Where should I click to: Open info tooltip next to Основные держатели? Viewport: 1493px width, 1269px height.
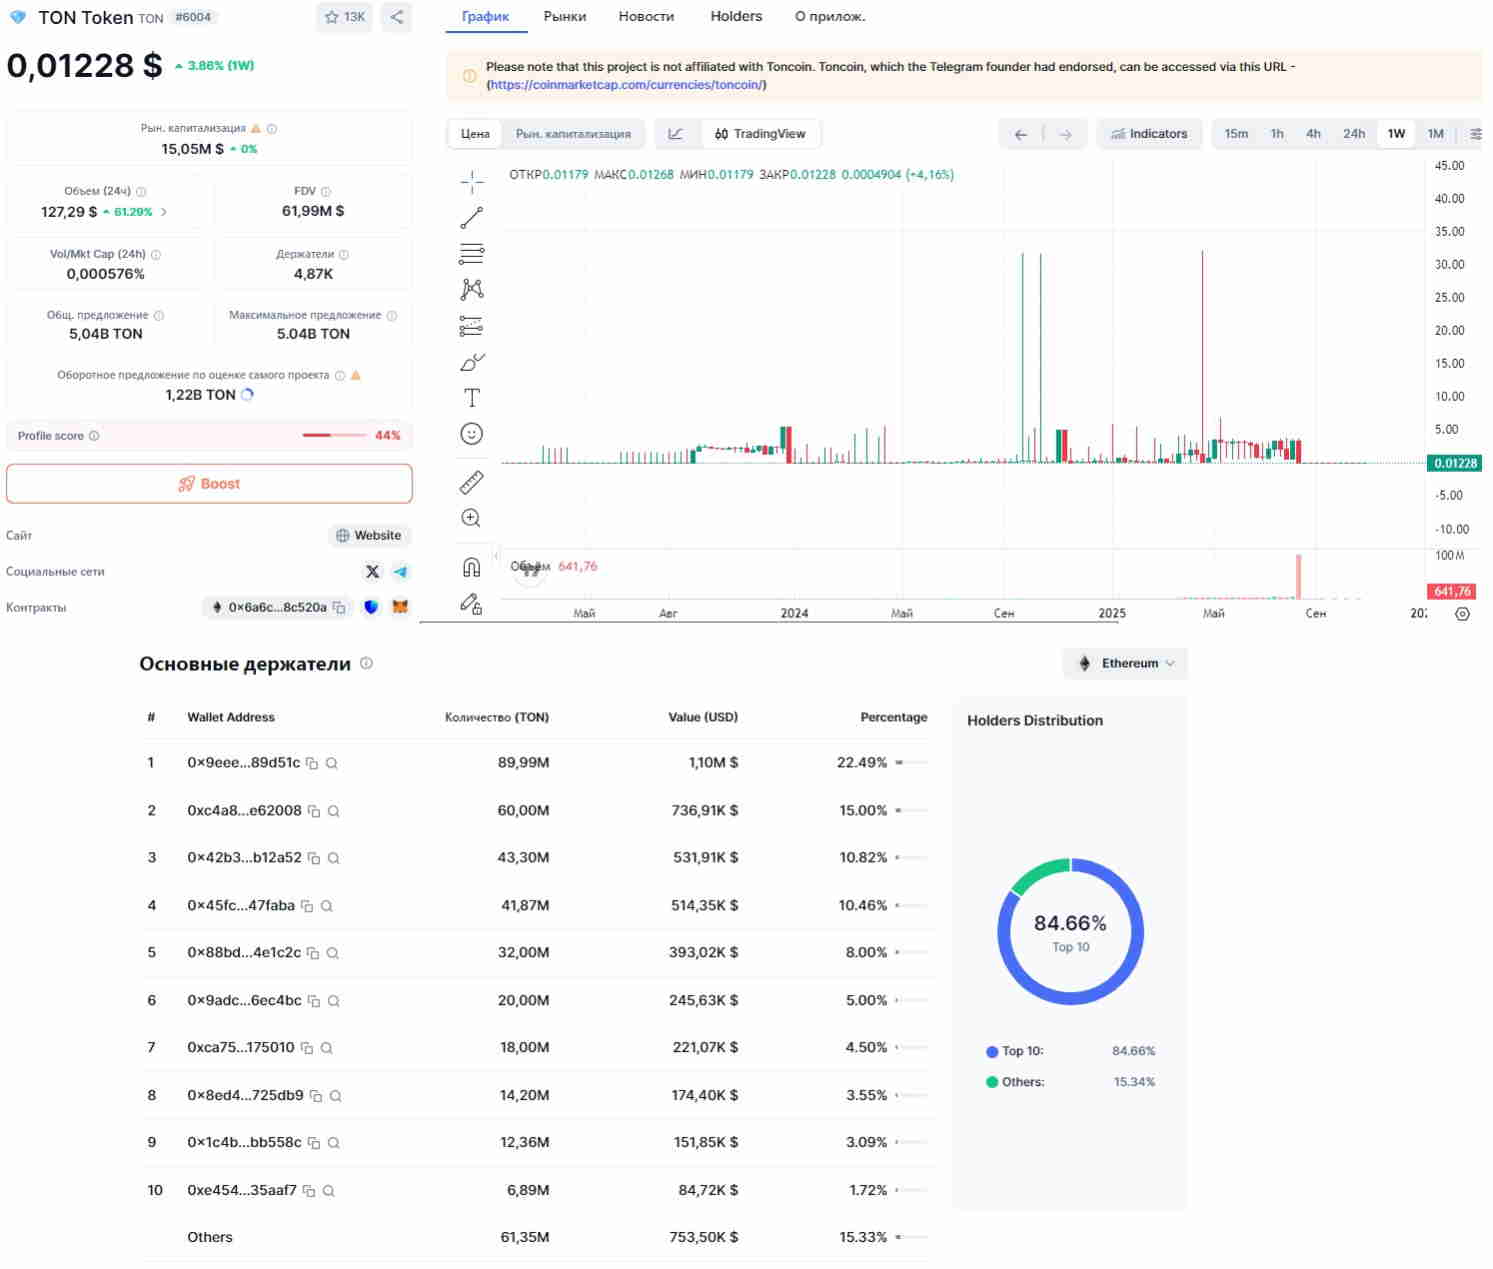tap(366, 664)
